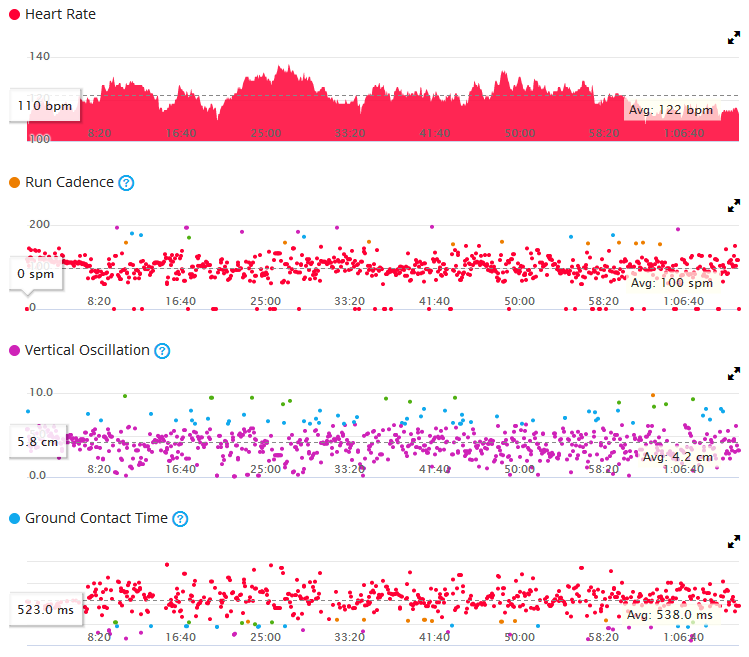This screenshot has width=749, height=657.
Task: Expand the Heart Rate chart to fullscreen
Action: point(734,38)
